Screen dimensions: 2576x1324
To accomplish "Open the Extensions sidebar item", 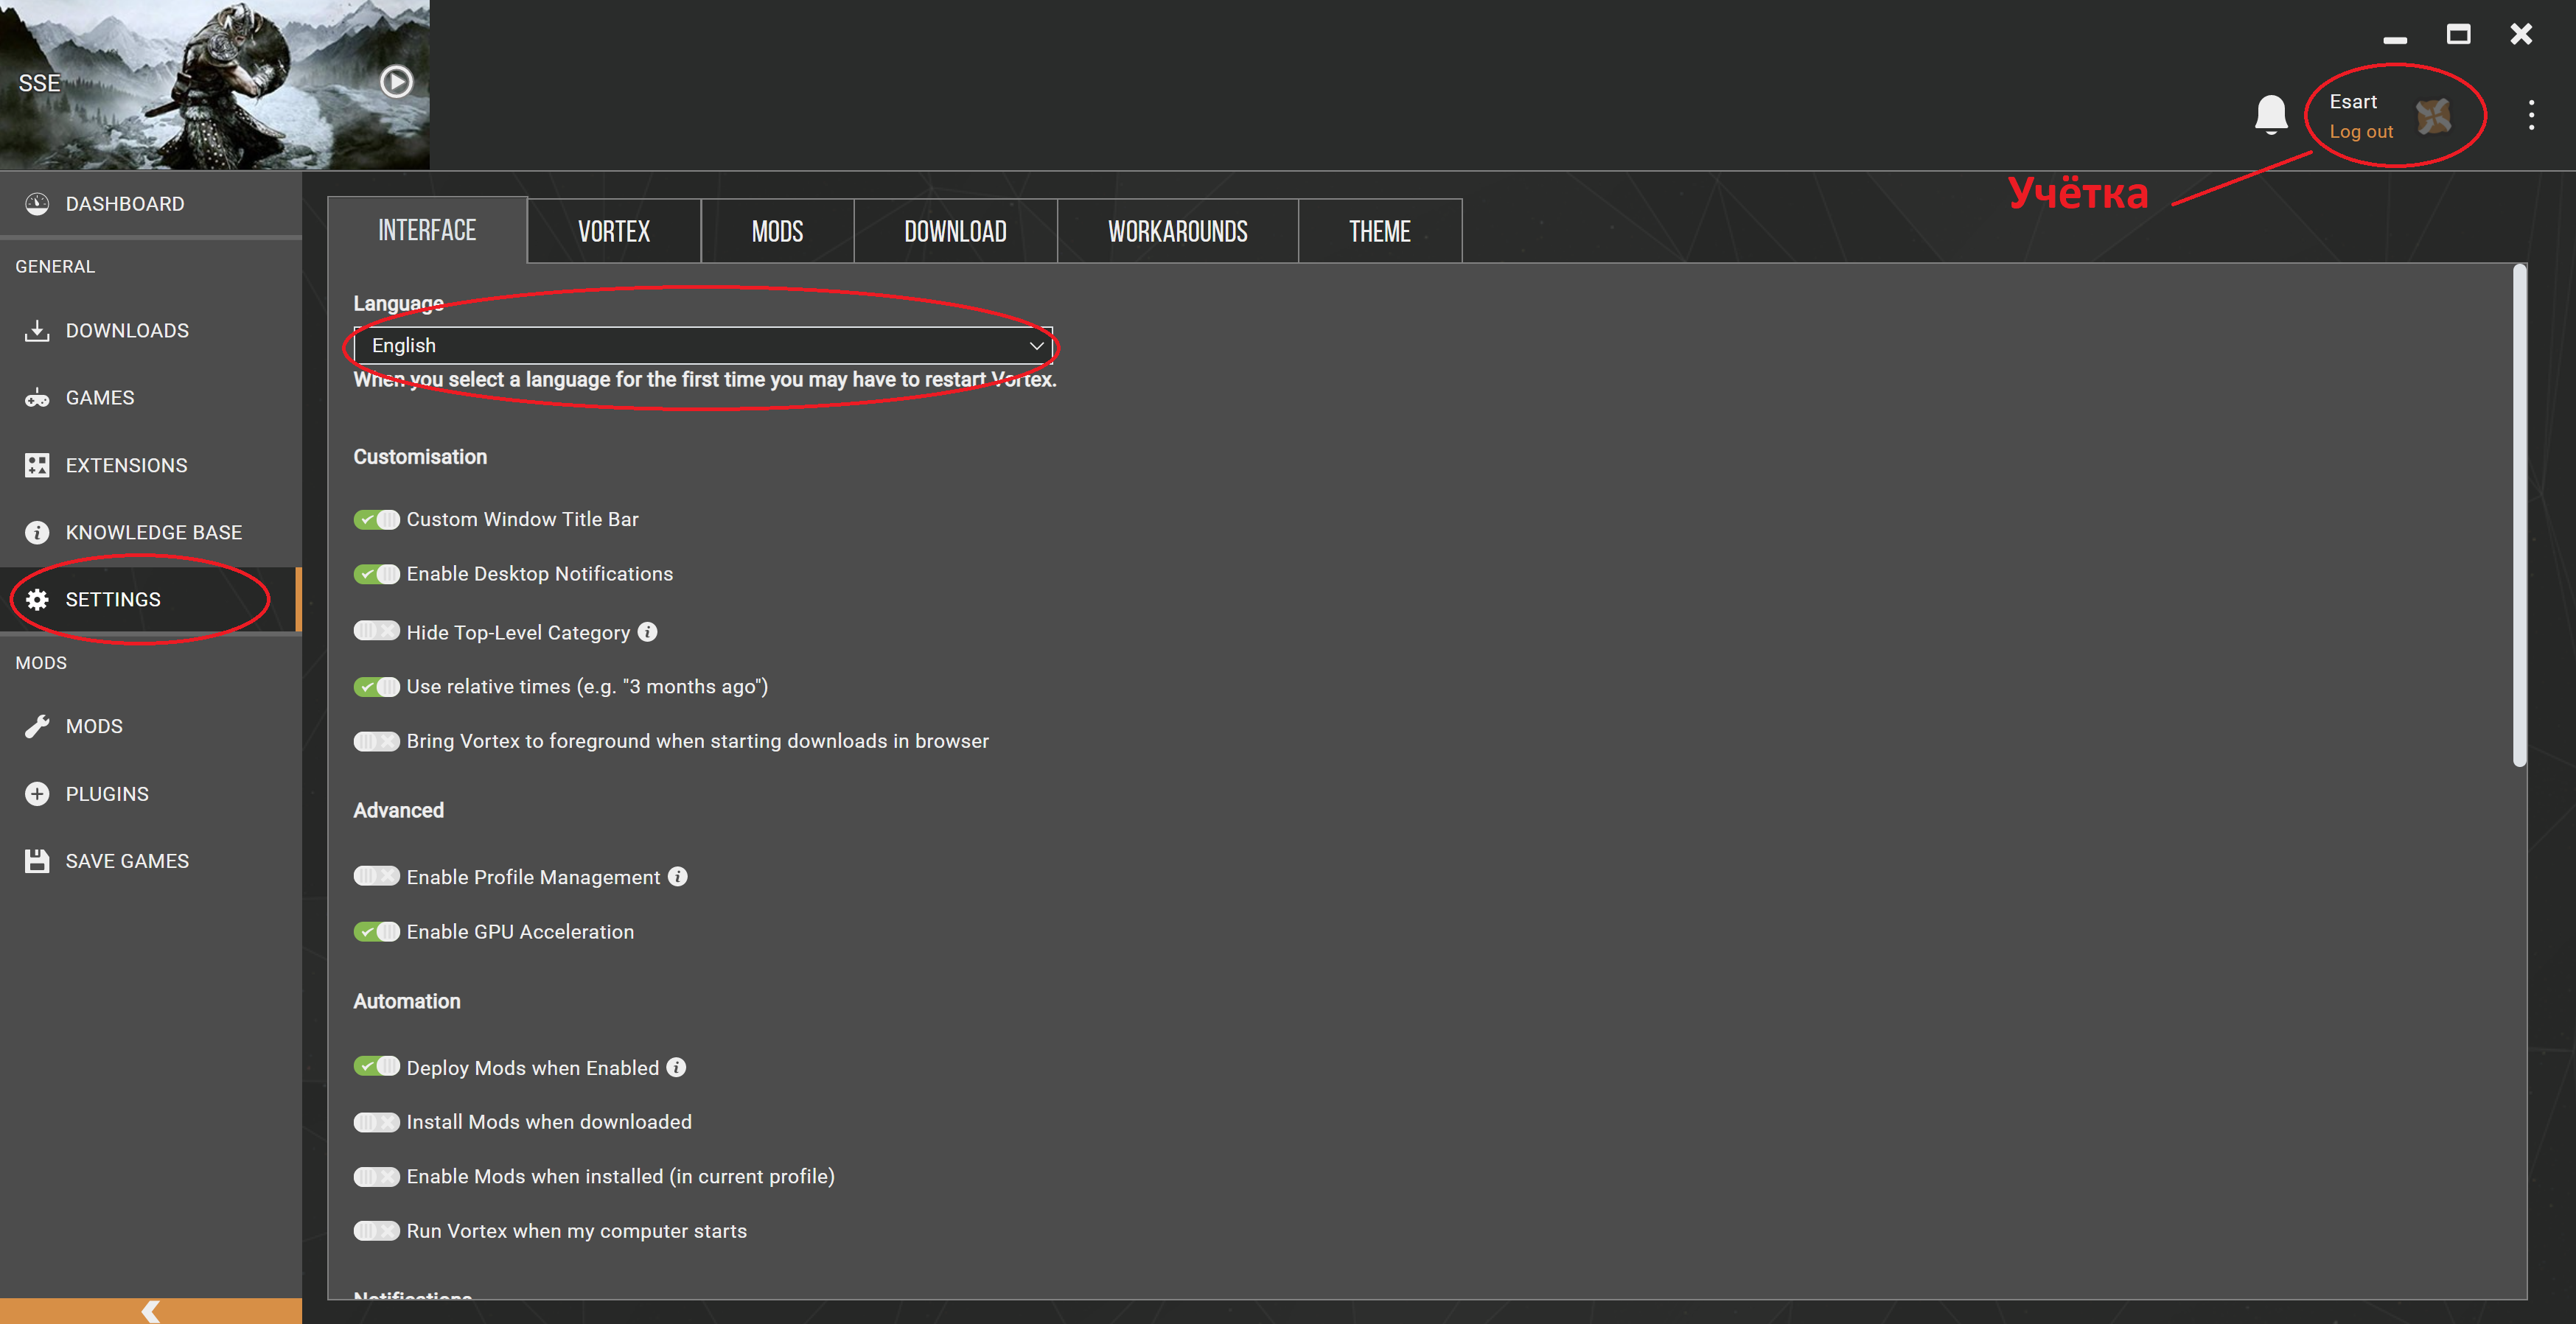I will [125, 465].
